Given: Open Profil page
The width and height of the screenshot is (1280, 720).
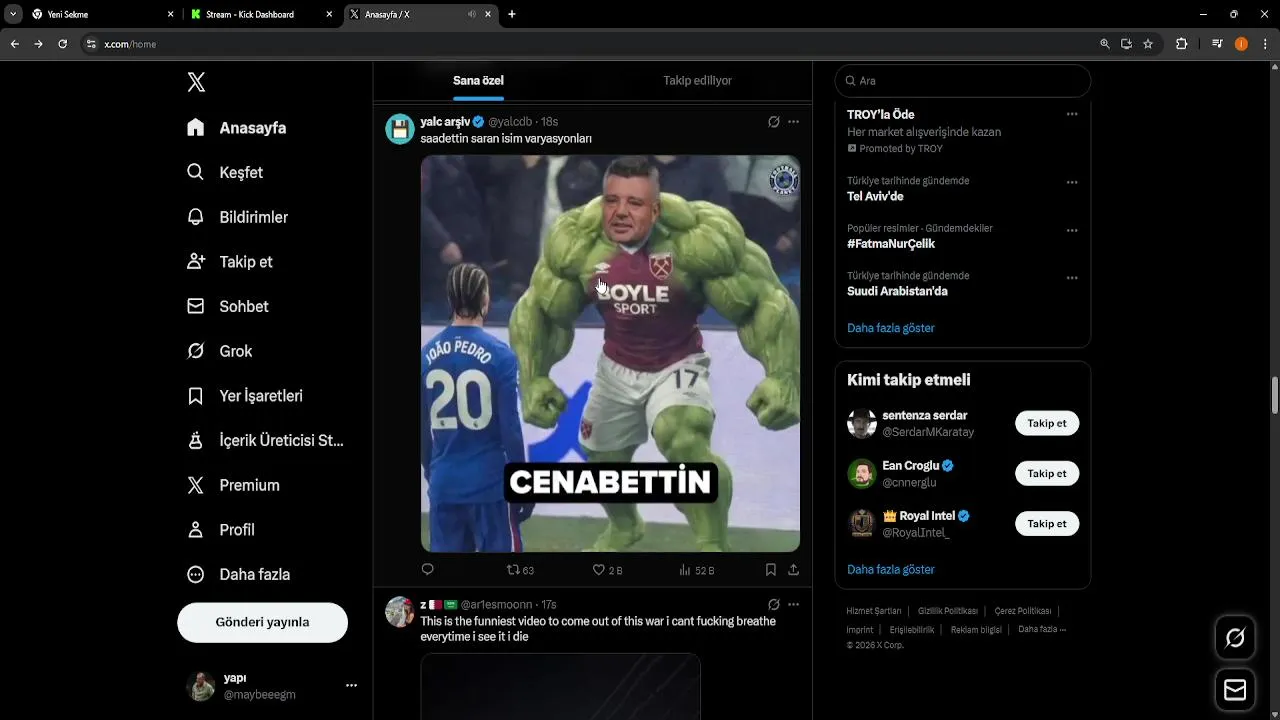Looking at the screenshot, I should (x=221, y=530).
